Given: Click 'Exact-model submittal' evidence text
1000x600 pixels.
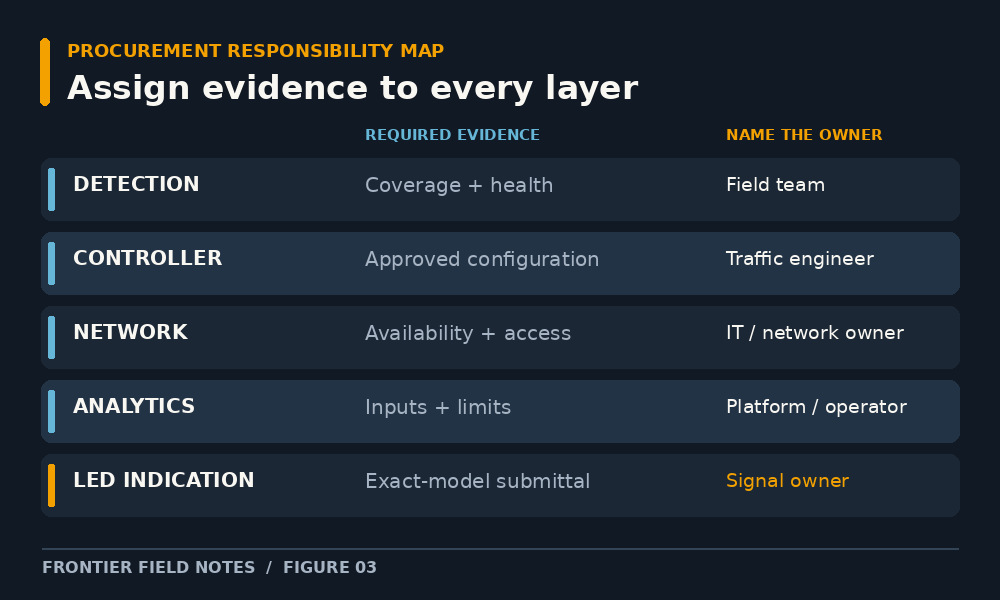Looking at the screenshot, I should (477, 481).
